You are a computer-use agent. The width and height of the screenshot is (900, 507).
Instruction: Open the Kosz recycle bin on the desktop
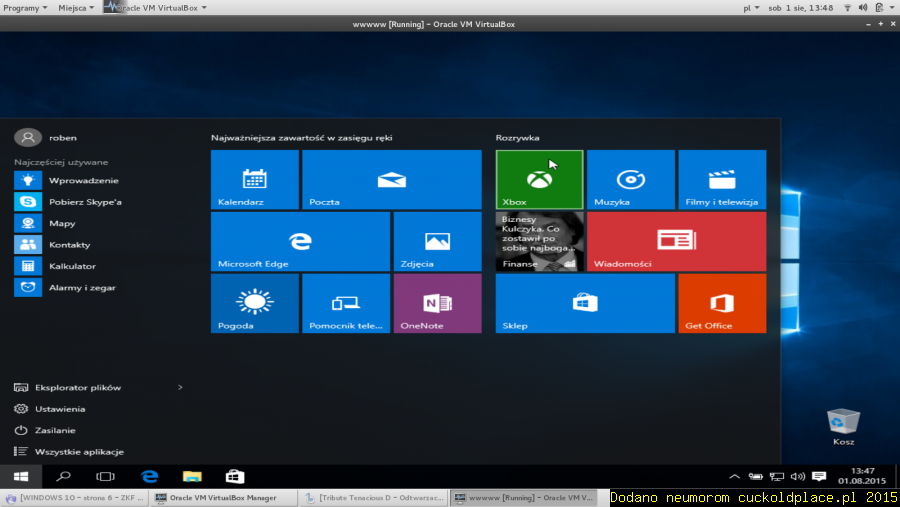843,424
